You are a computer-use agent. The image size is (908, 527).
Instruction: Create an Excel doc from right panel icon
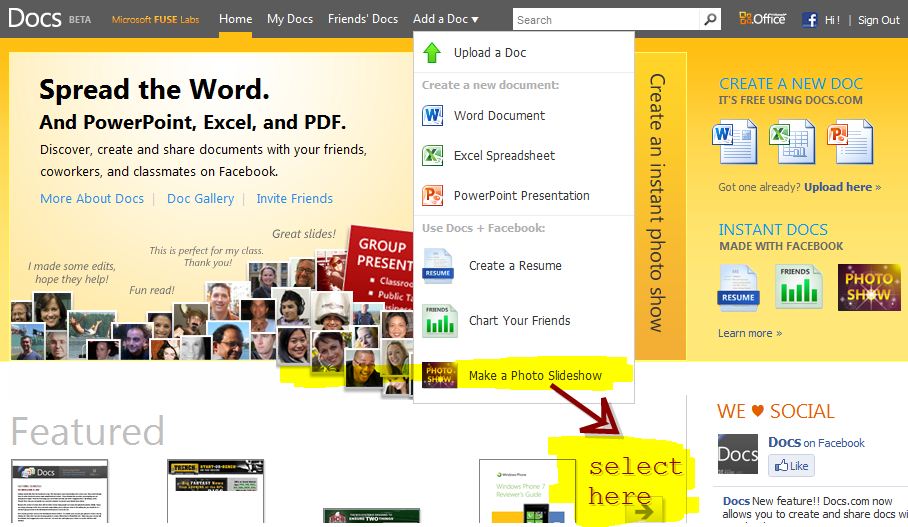(792, 141)
